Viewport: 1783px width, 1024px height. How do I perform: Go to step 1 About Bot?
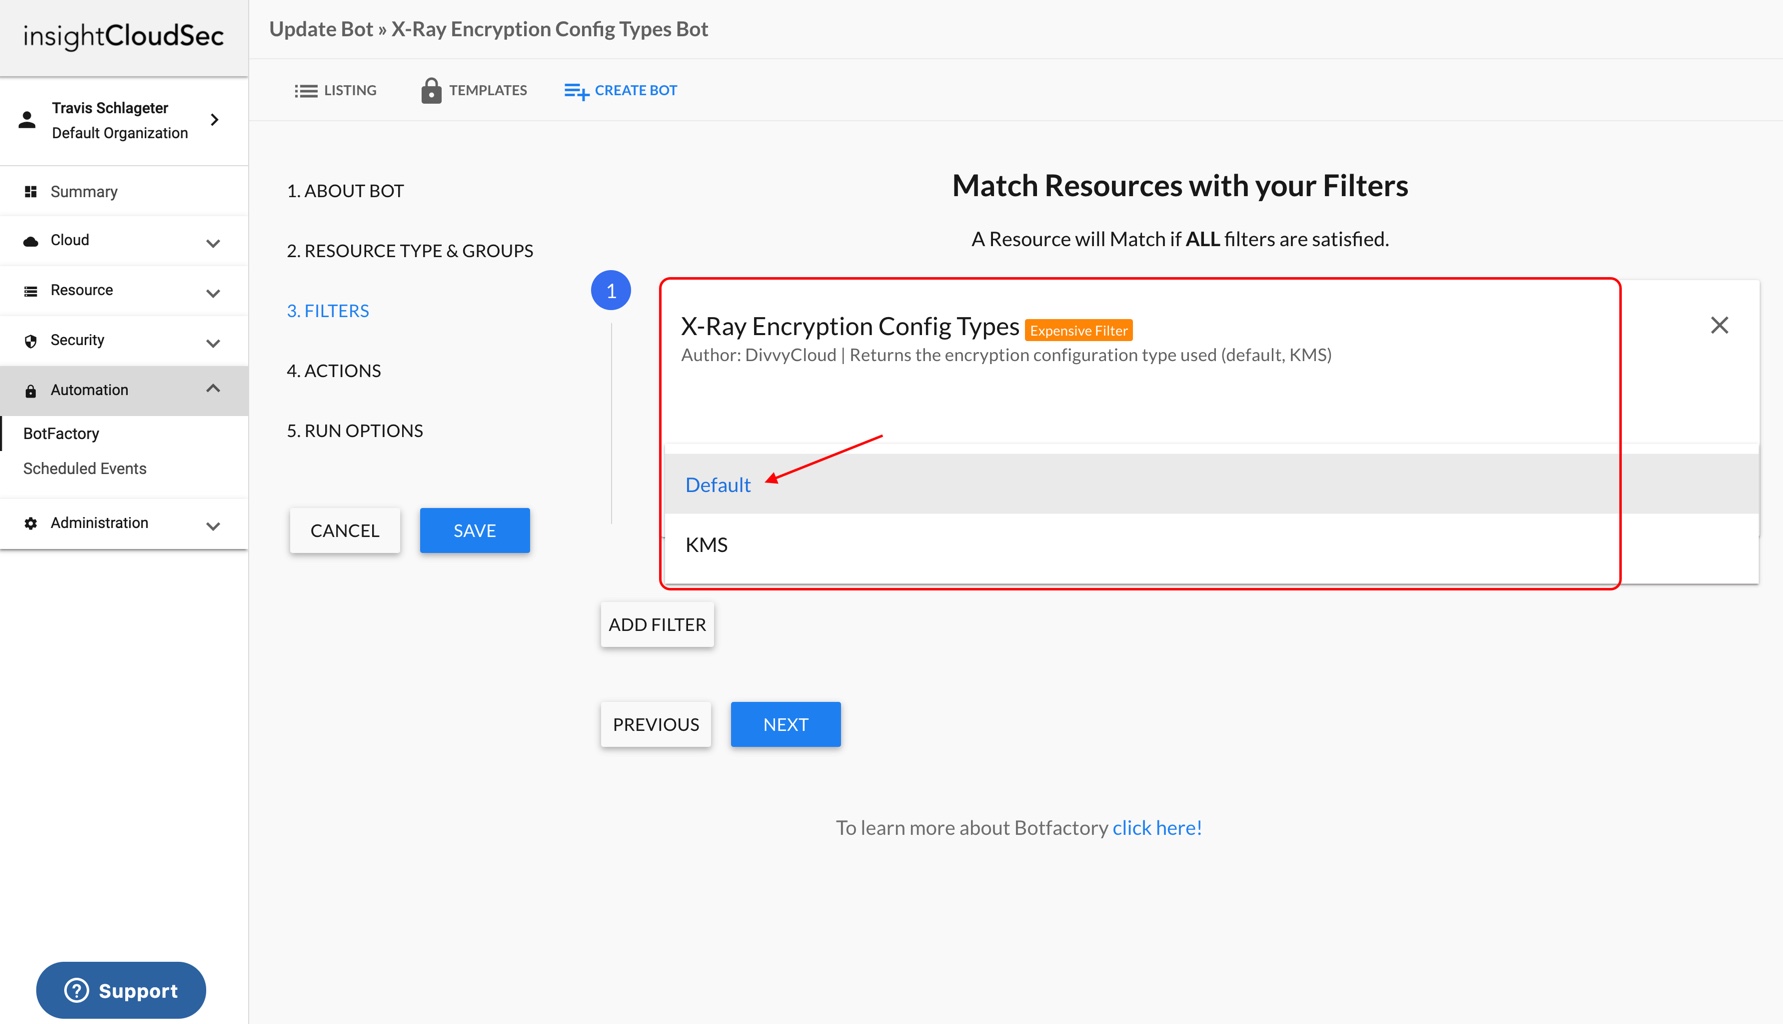point(346,191)
